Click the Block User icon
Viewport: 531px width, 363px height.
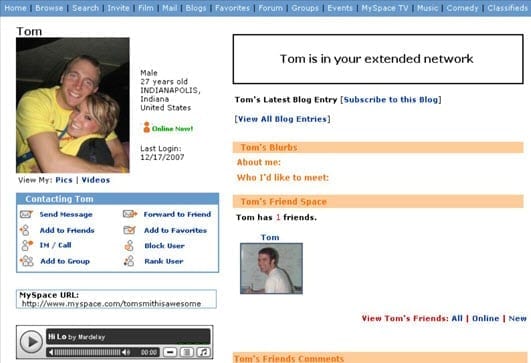click(x=129, y=245)
